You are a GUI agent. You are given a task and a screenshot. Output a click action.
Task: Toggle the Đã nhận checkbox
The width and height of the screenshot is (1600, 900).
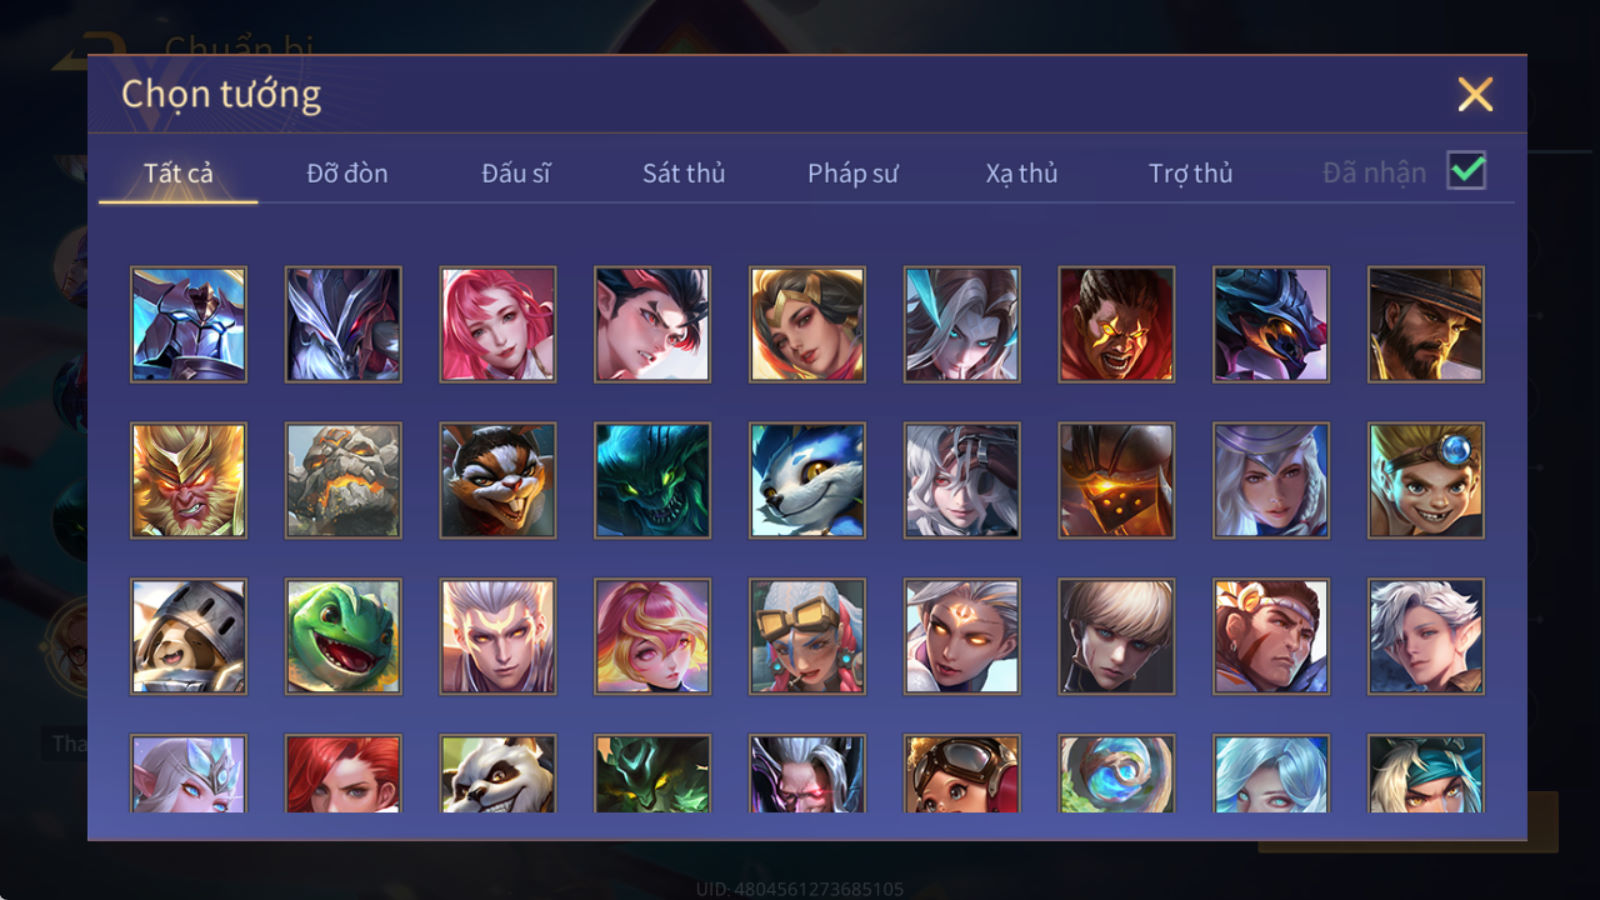tap(1466, 171)
